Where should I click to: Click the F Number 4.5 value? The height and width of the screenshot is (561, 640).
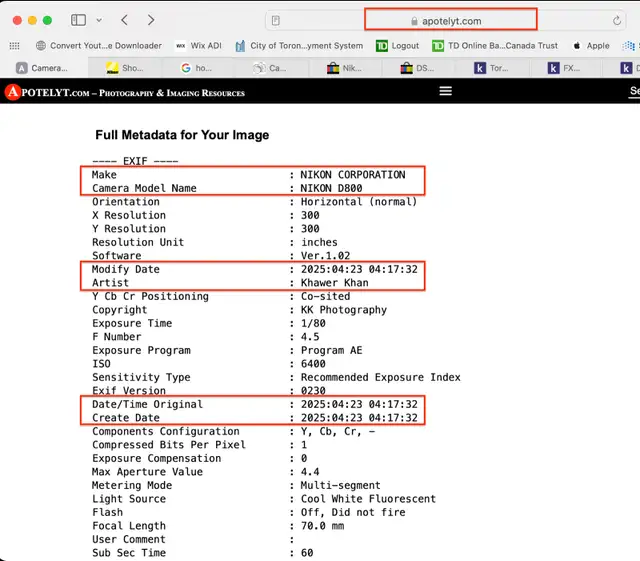click(310, 337)
